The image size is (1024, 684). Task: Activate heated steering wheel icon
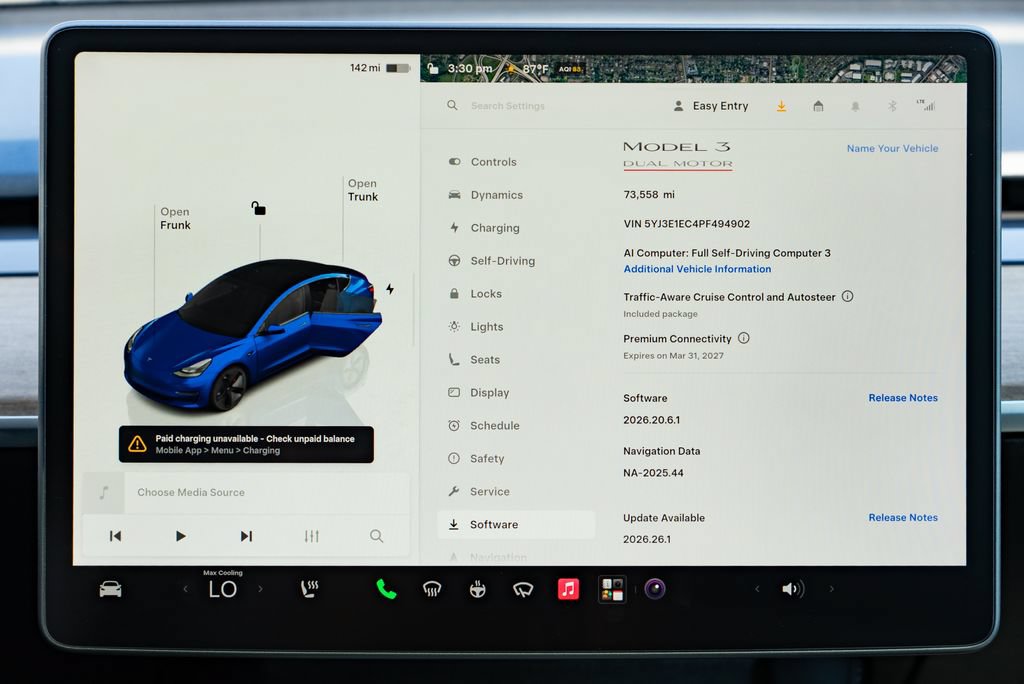(477, 589)
